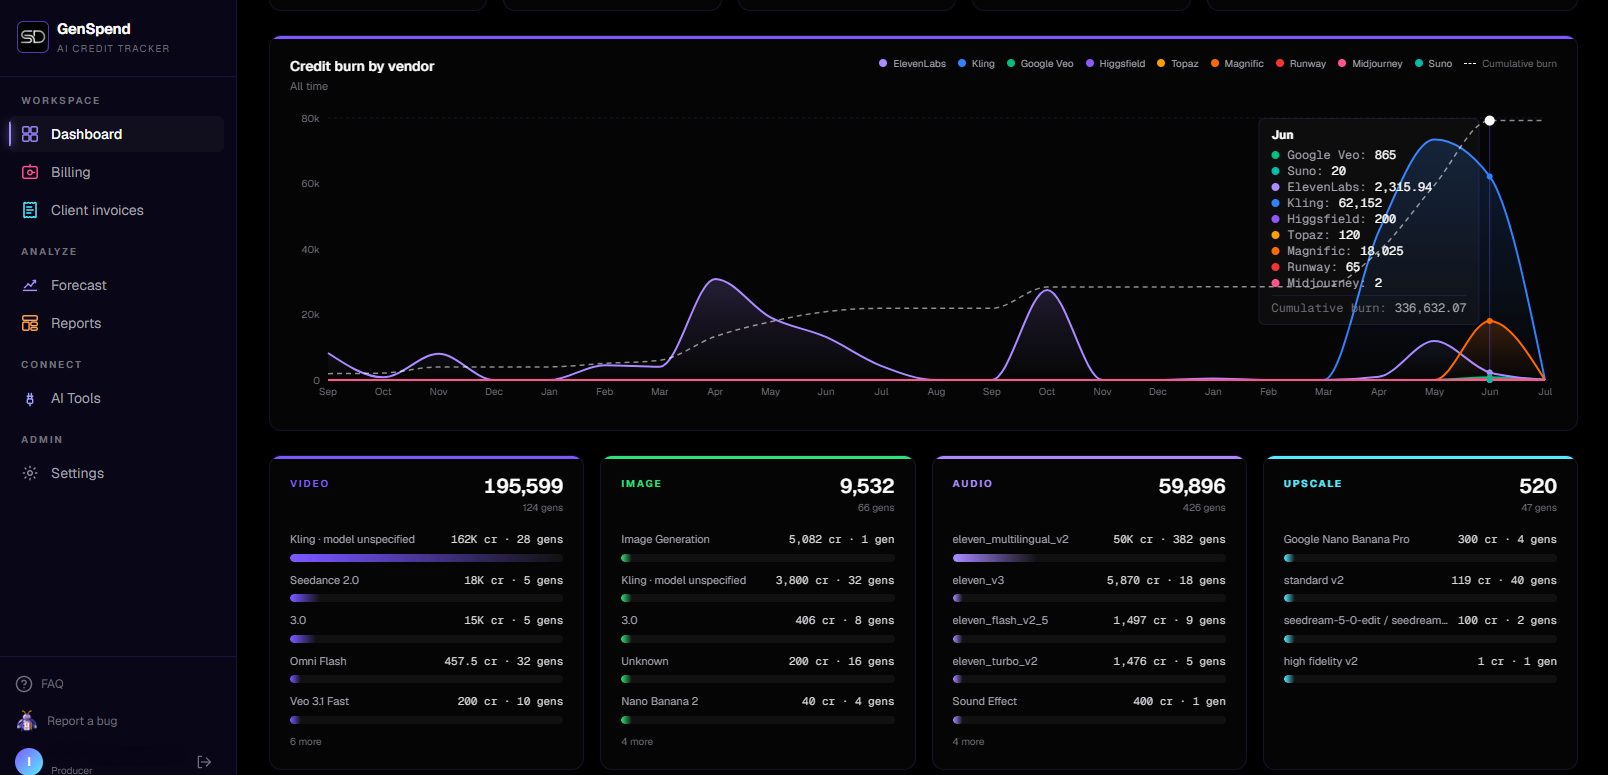
Task: Click the eleven_multilingual_v2 progress bar
Action: 1089,558
